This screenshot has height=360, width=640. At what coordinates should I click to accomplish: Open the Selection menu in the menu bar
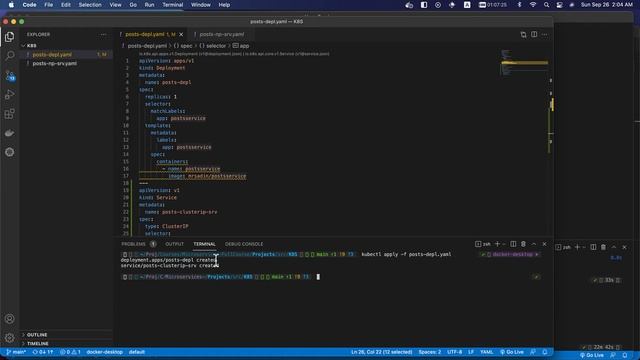click(x=90, y=5)
